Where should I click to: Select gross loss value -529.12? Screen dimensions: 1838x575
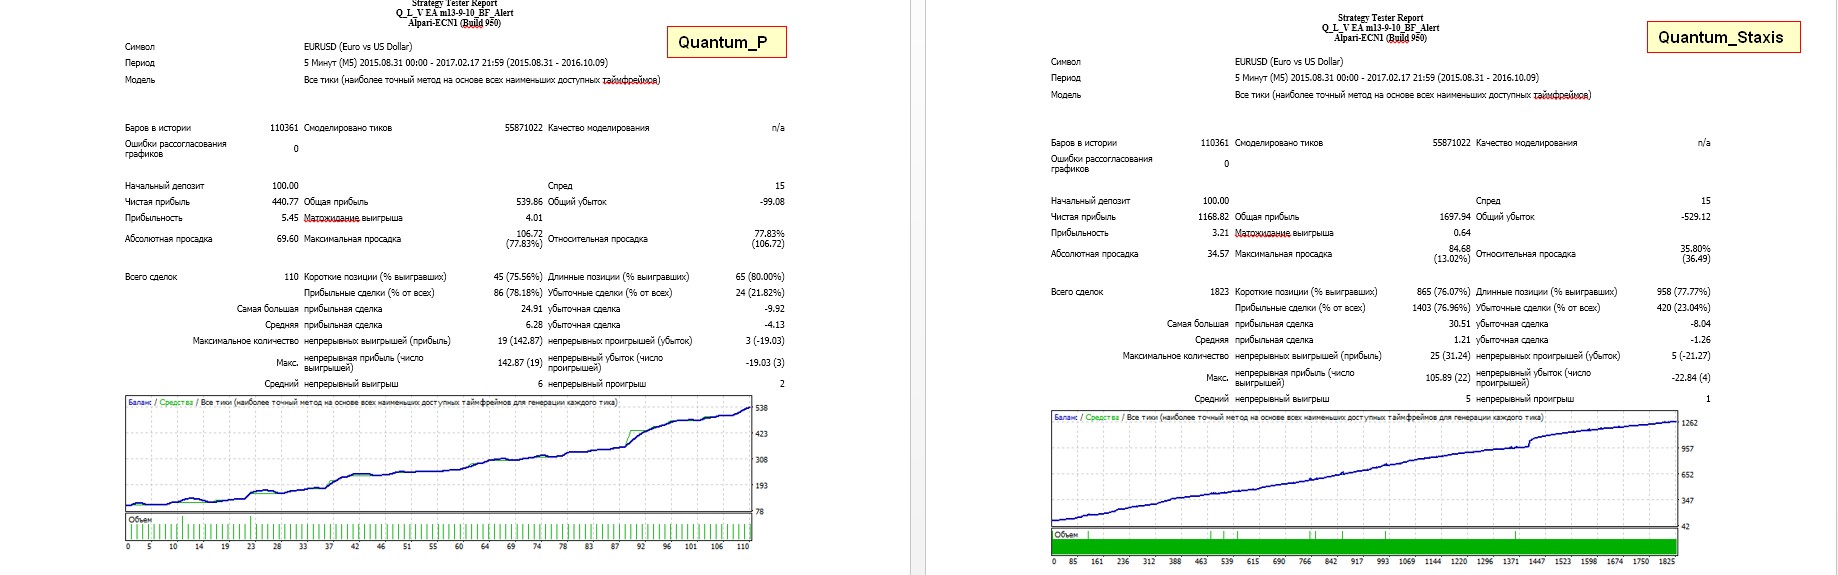(1695, 217)
